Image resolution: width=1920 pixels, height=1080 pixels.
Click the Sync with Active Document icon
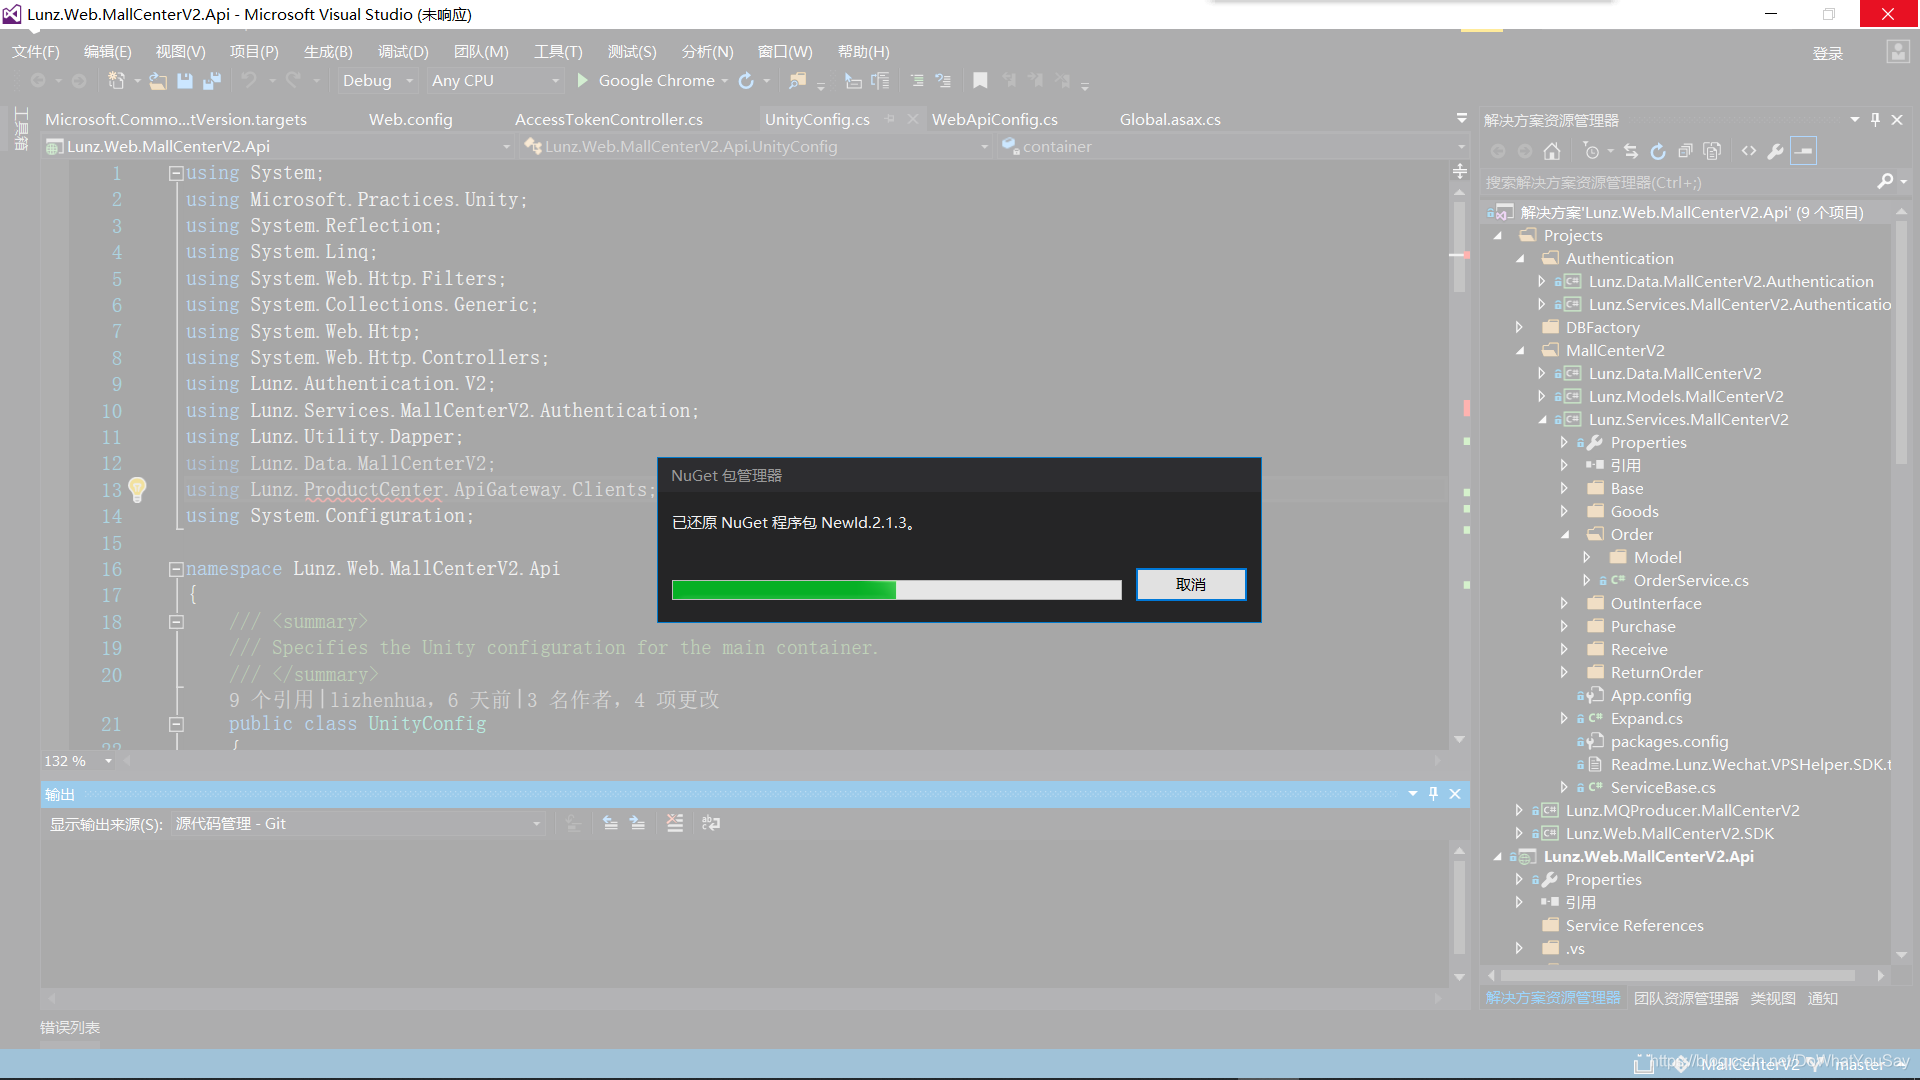1631,151
